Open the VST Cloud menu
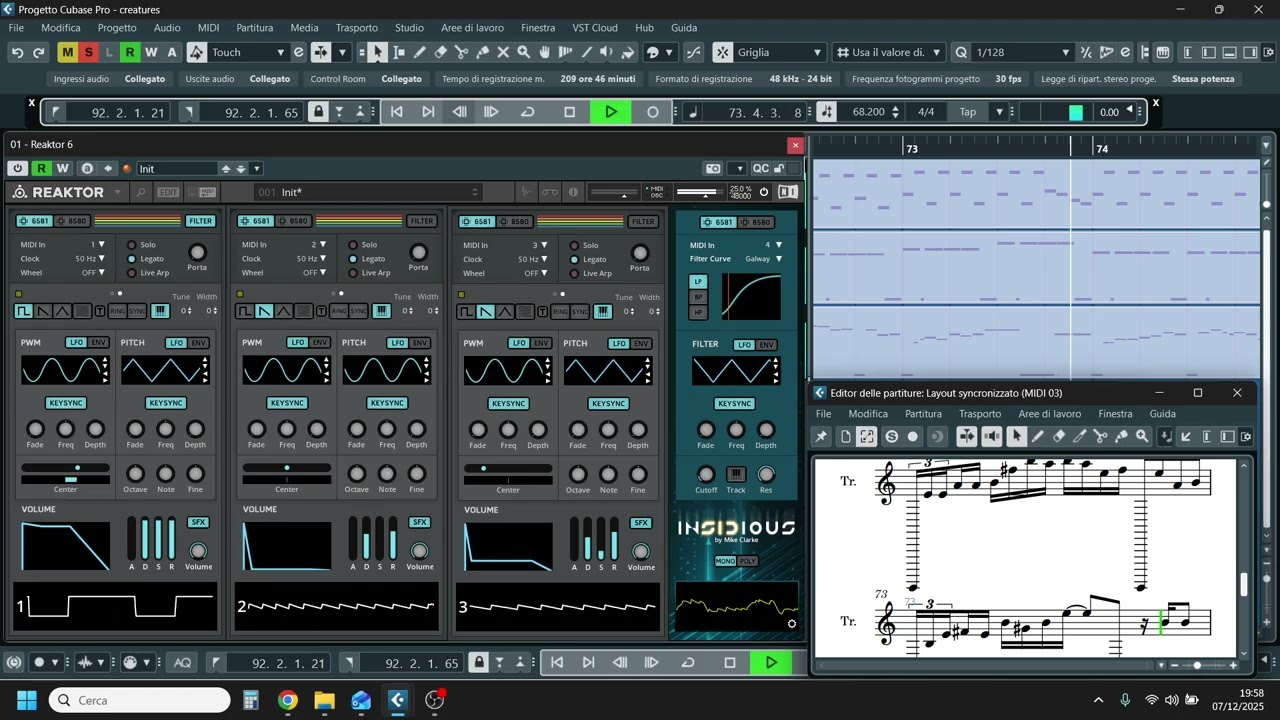The width and height of the screenshot is (1280, 720). pos(595,28)
